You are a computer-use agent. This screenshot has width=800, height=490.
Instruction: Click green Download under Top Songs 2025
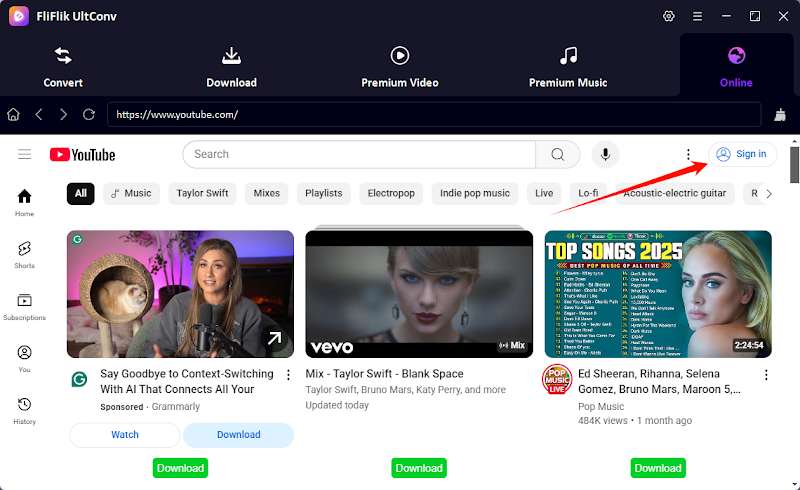coord(658,468)
